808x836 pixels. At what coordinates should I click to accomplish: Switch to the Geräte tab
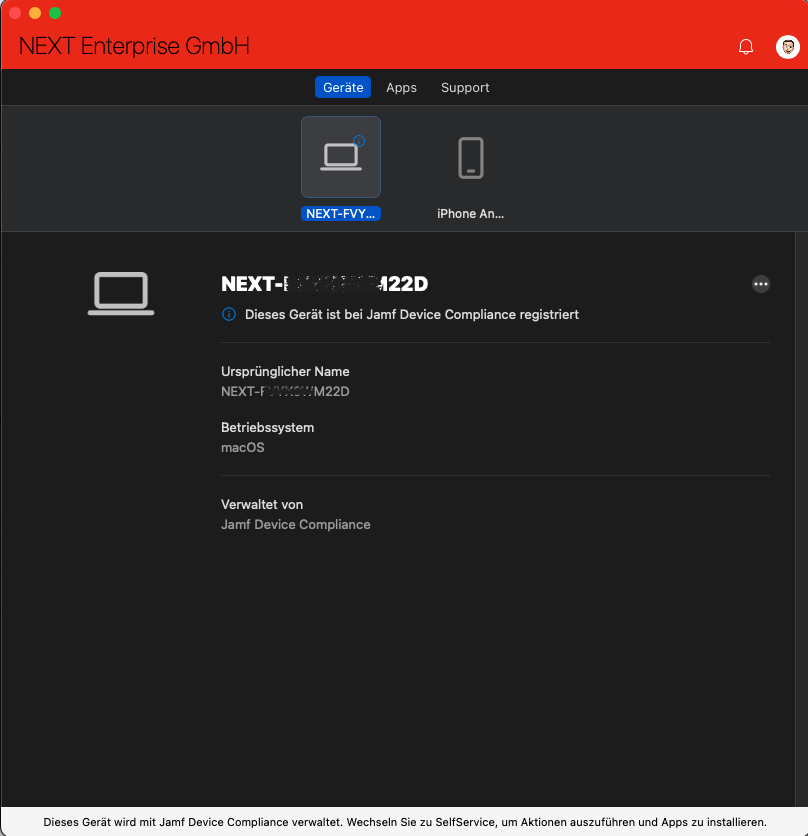click(343, 87)
